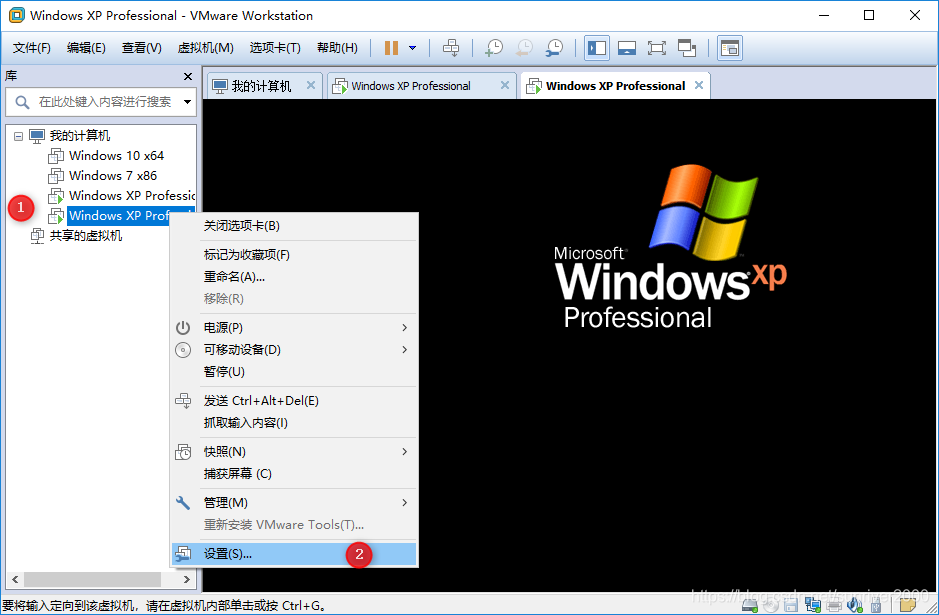
Task: Enter full screen mode toolbar icon
Action: pyautogui.click(x=656, y=48)
